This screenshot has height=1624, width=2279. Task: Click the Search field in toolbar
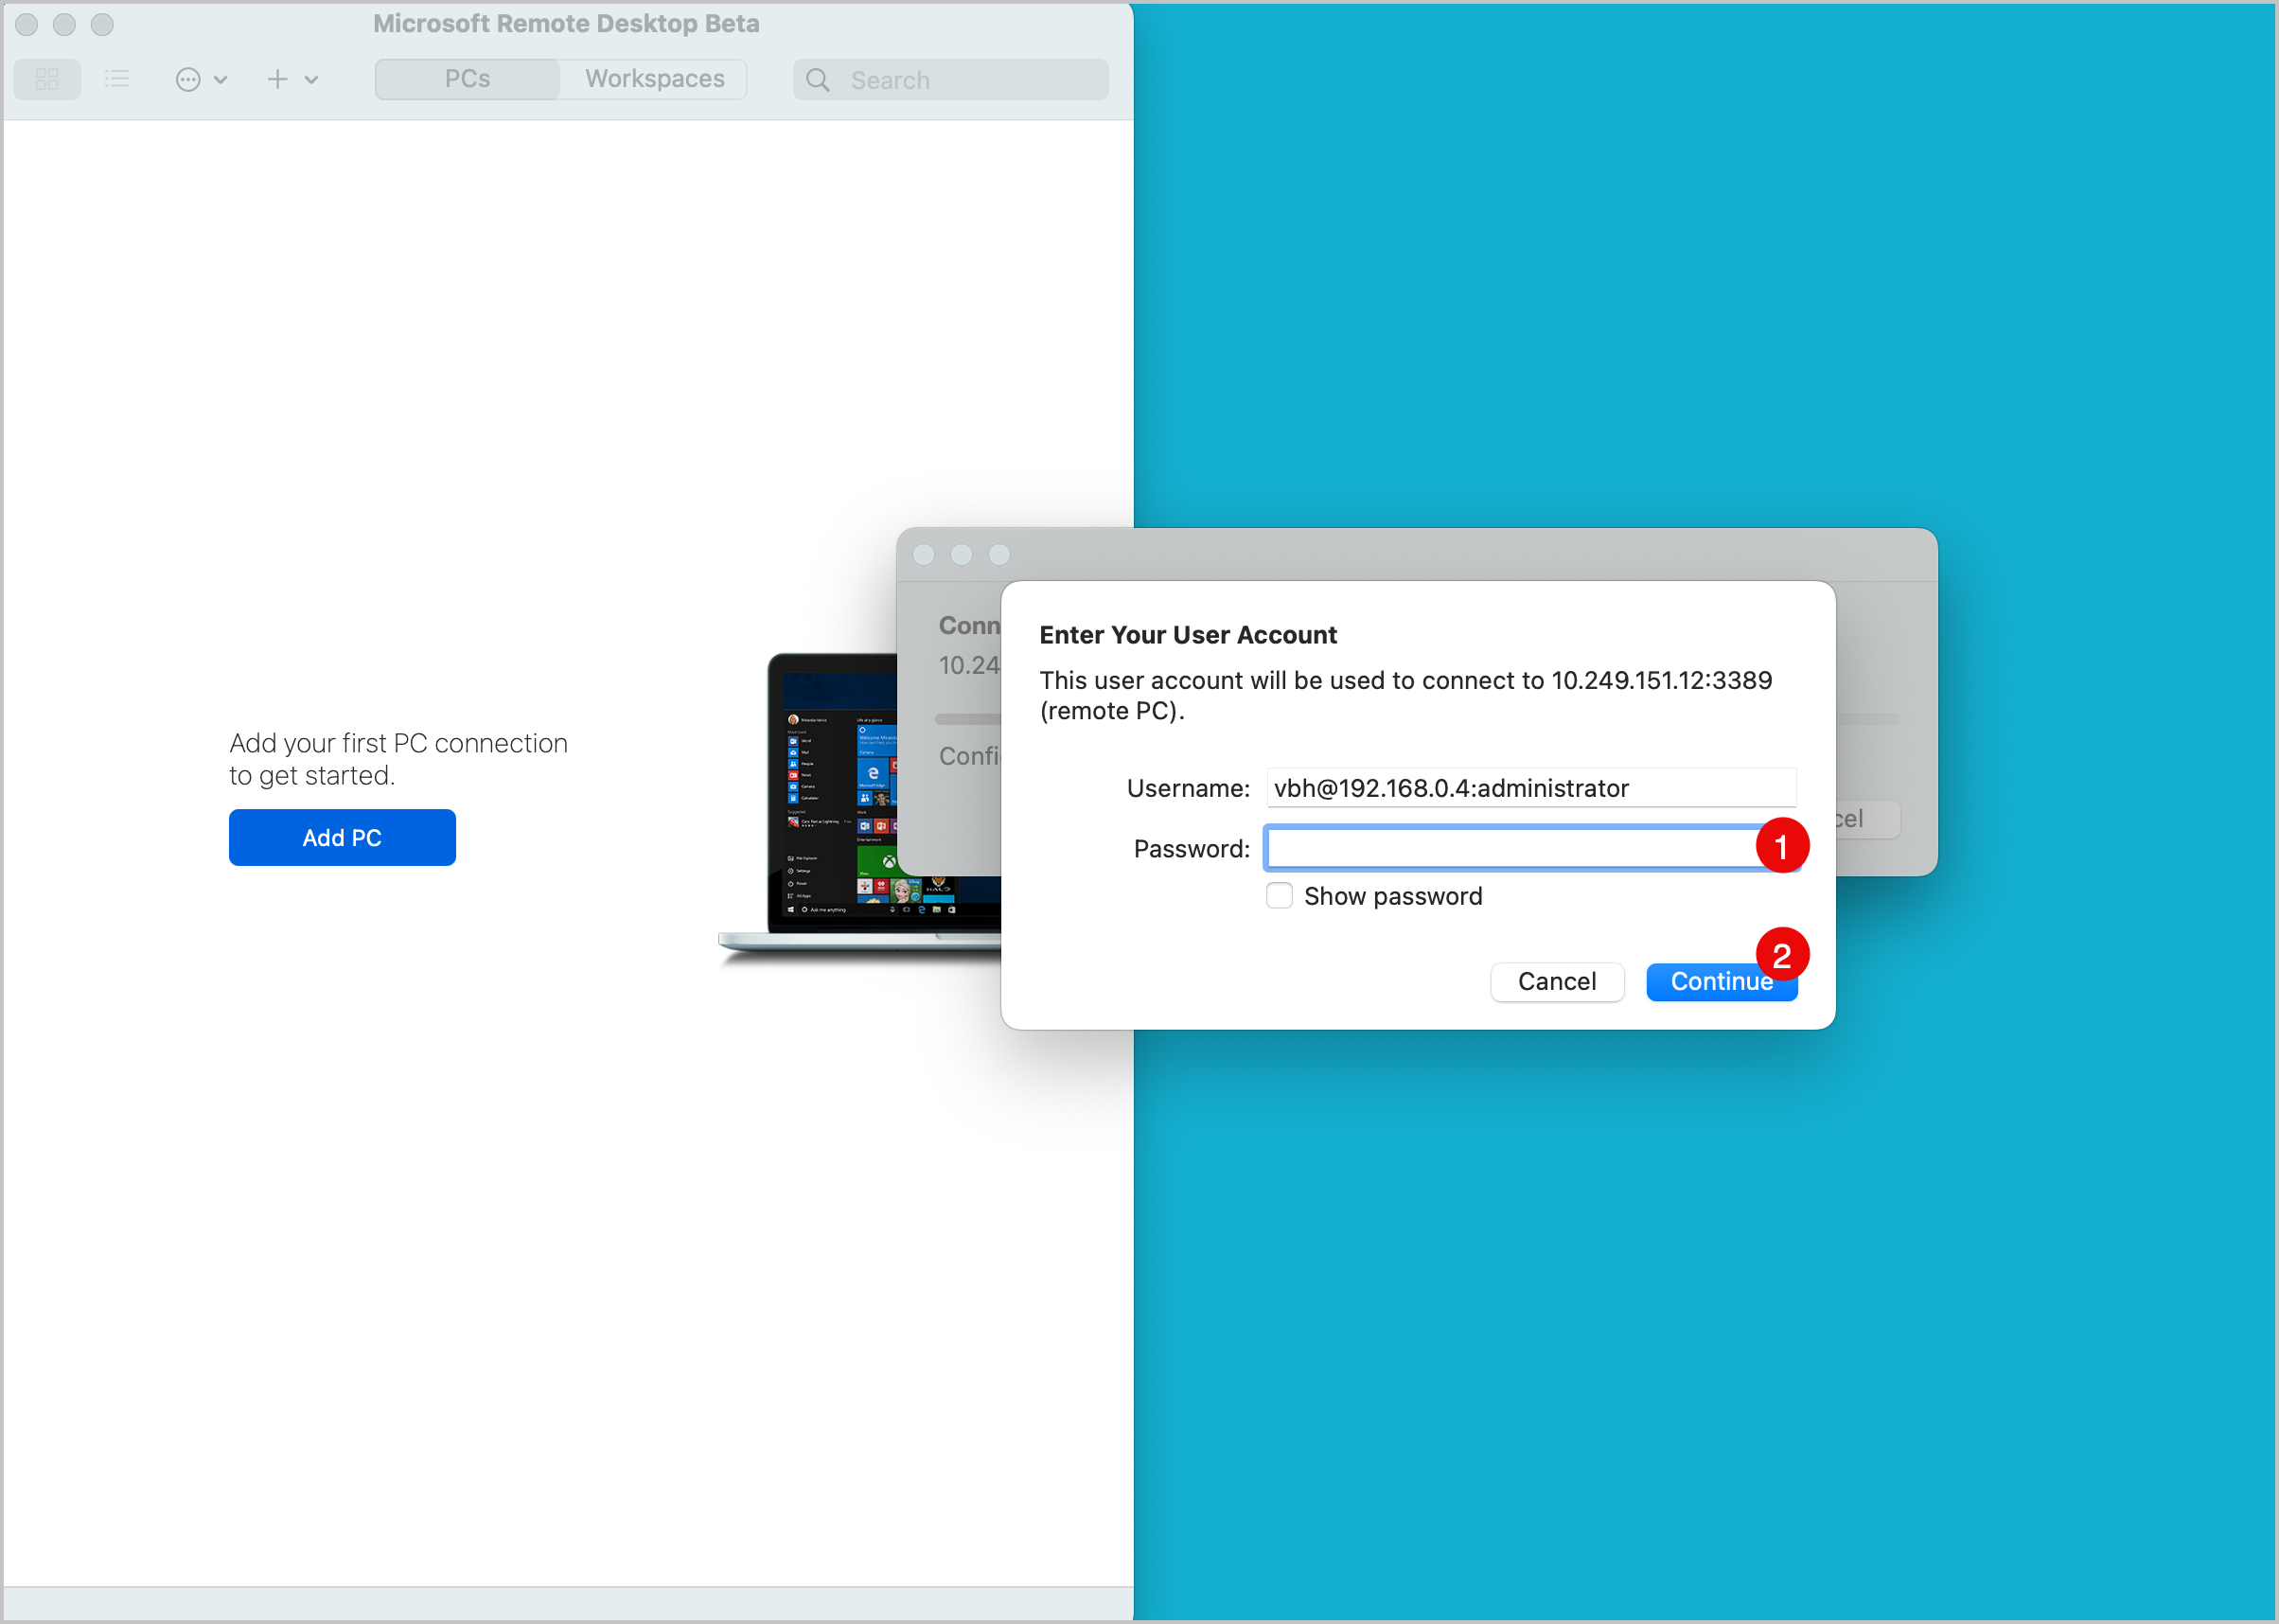(951, 80)
